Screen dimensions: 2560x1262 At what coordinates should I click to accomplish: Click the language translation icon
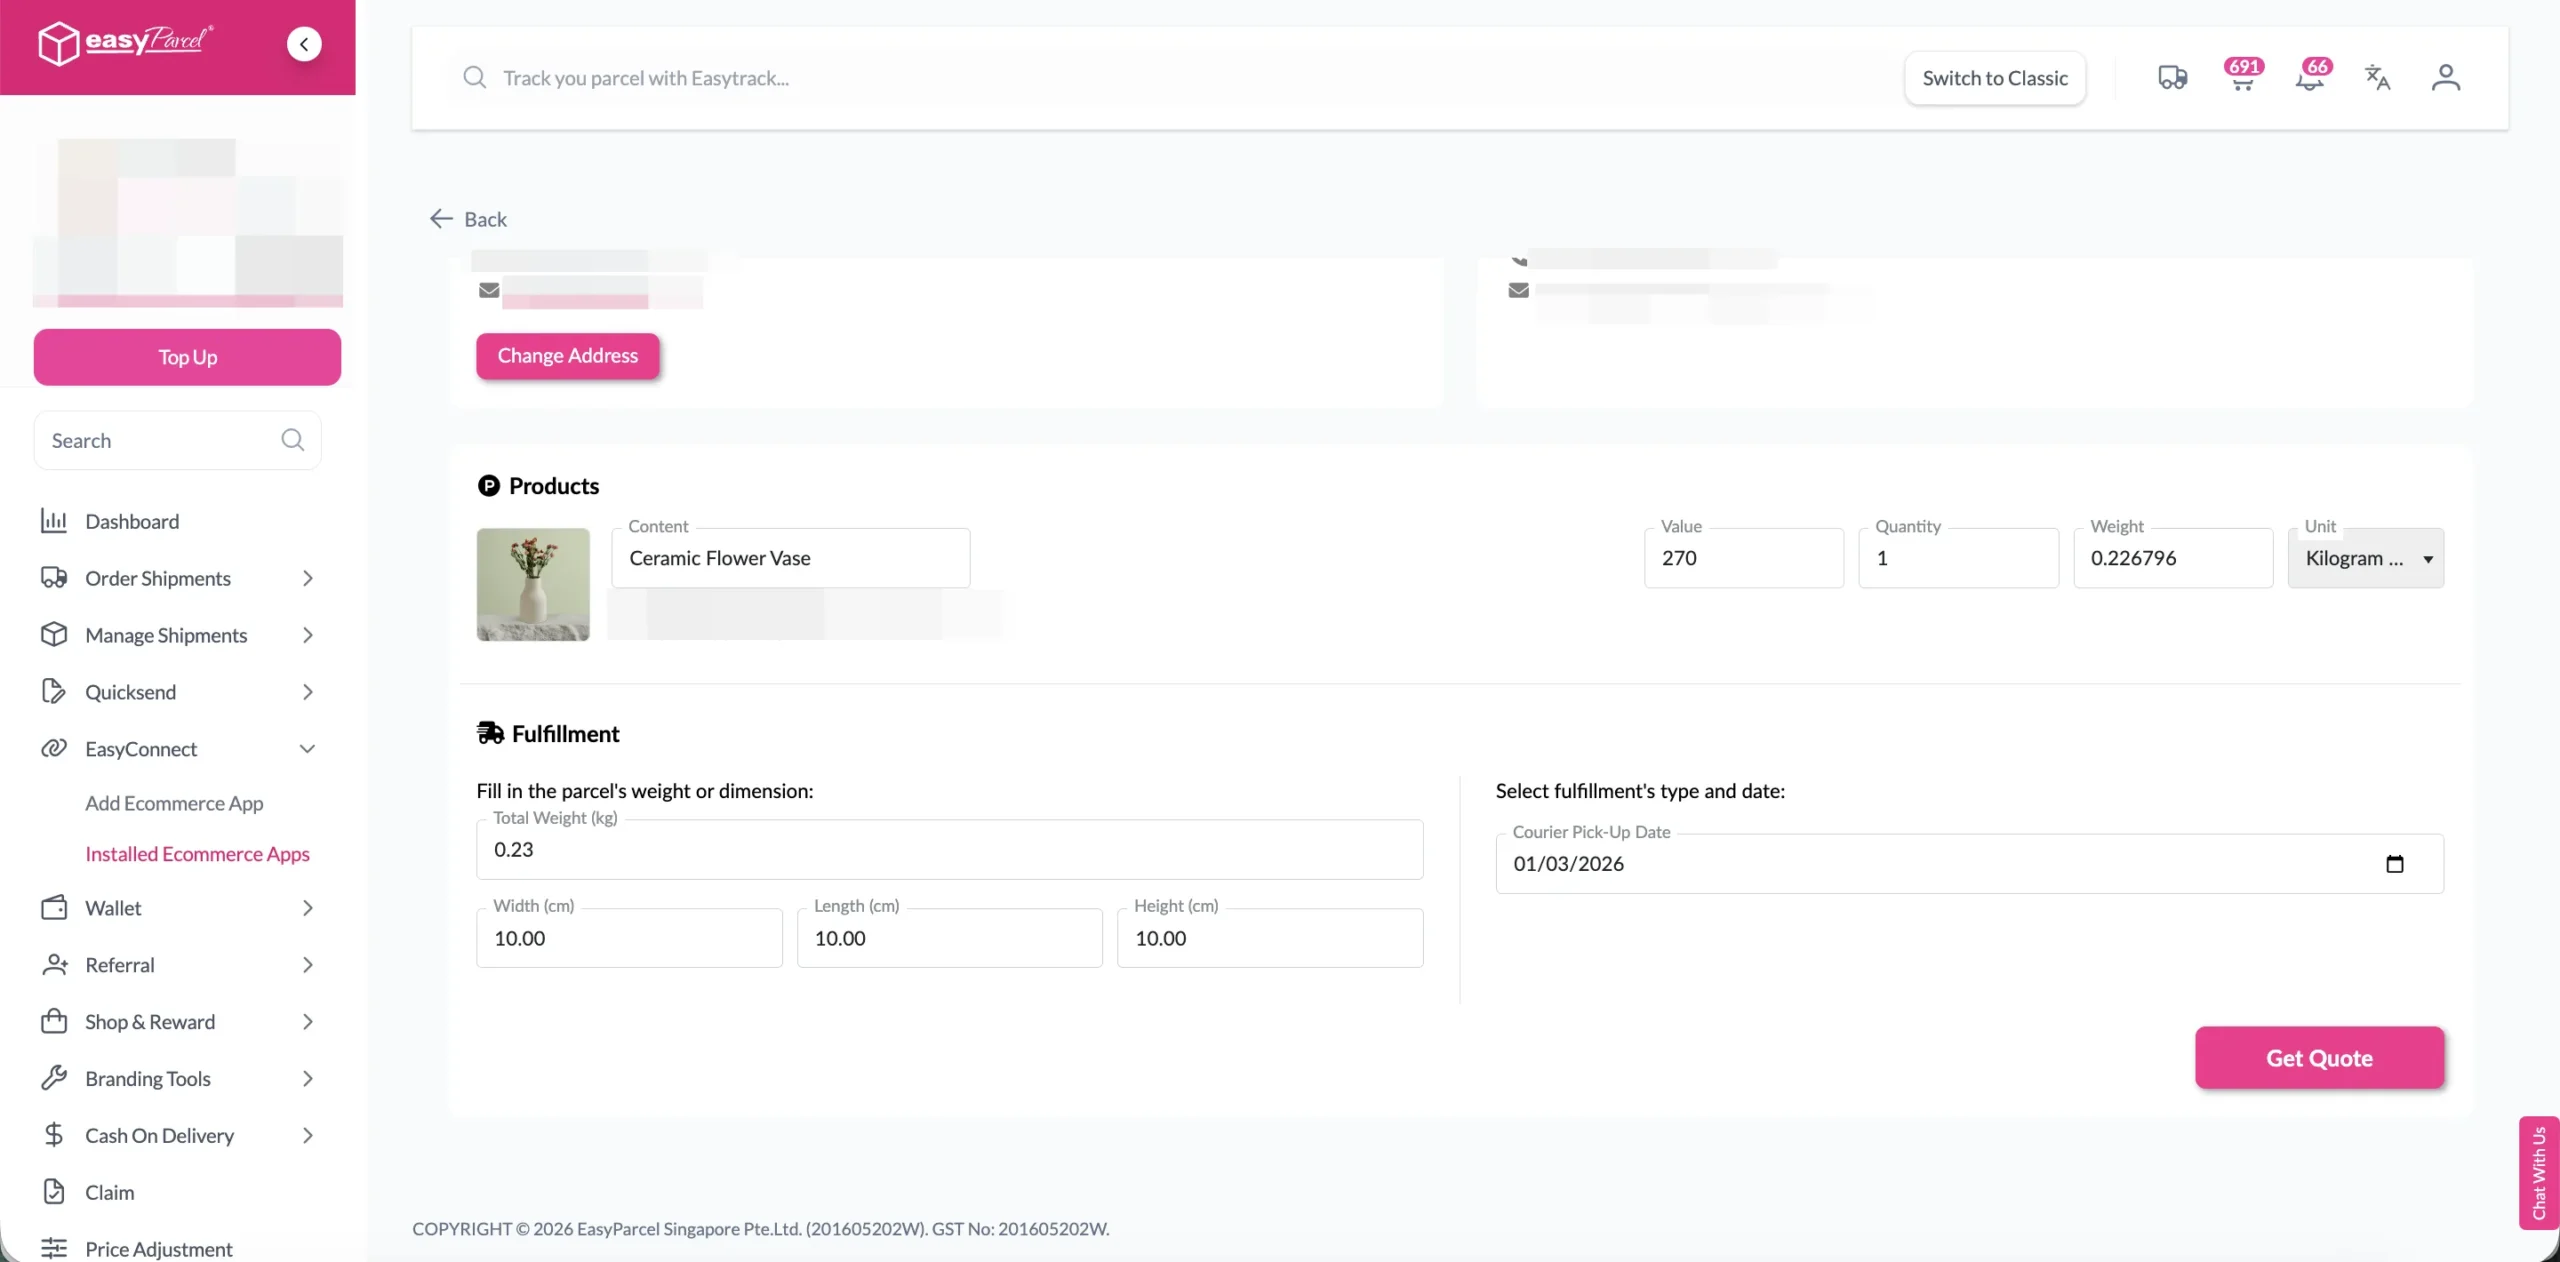(x=2377, y=78)
